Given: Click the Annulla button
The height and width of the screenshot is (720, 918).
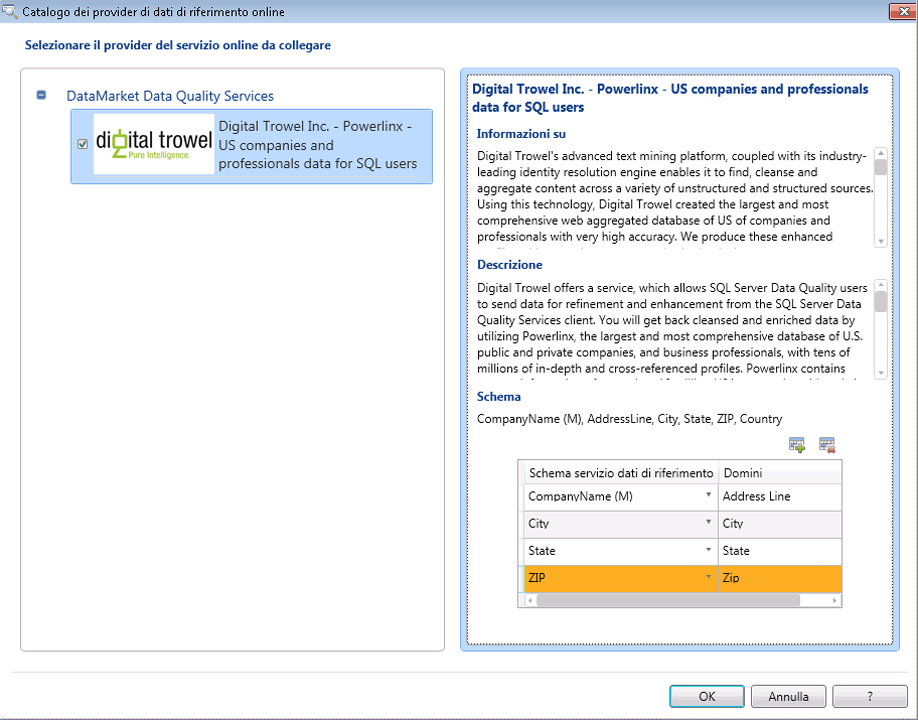Looking at the screenshot, I should 788,696.
